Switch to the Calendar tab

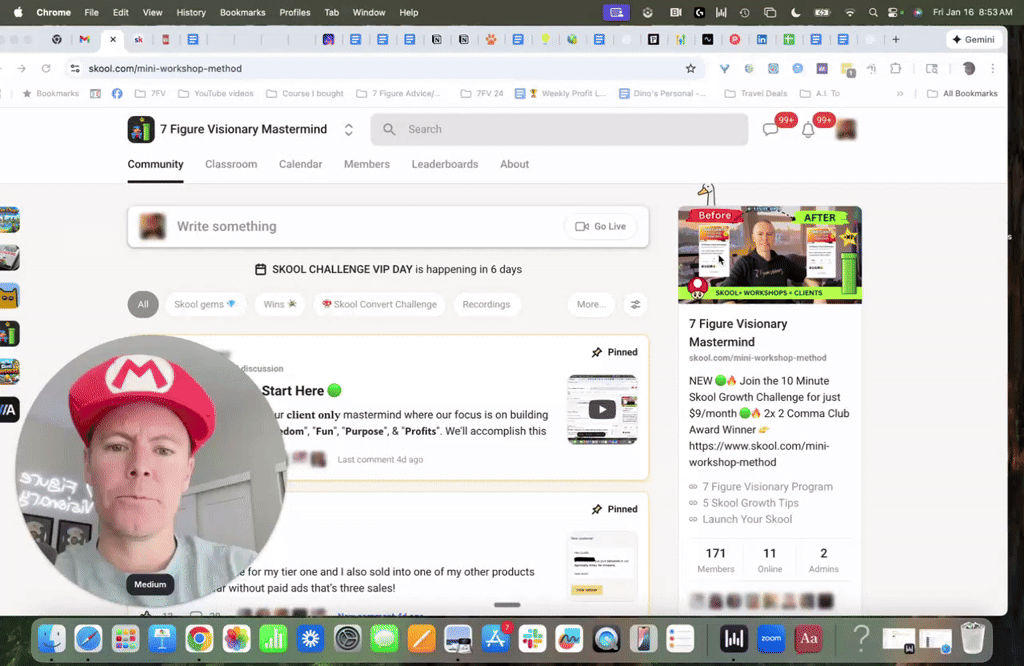300,165
